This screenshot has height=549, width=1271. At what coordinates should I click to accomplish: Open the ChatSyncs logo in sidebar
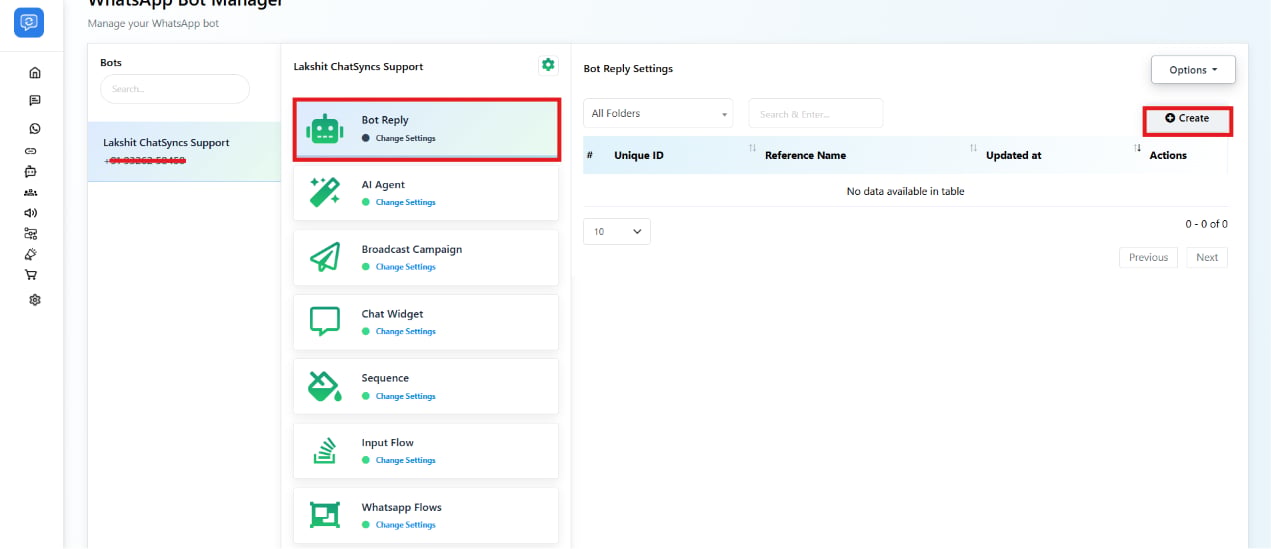[29, 21]
